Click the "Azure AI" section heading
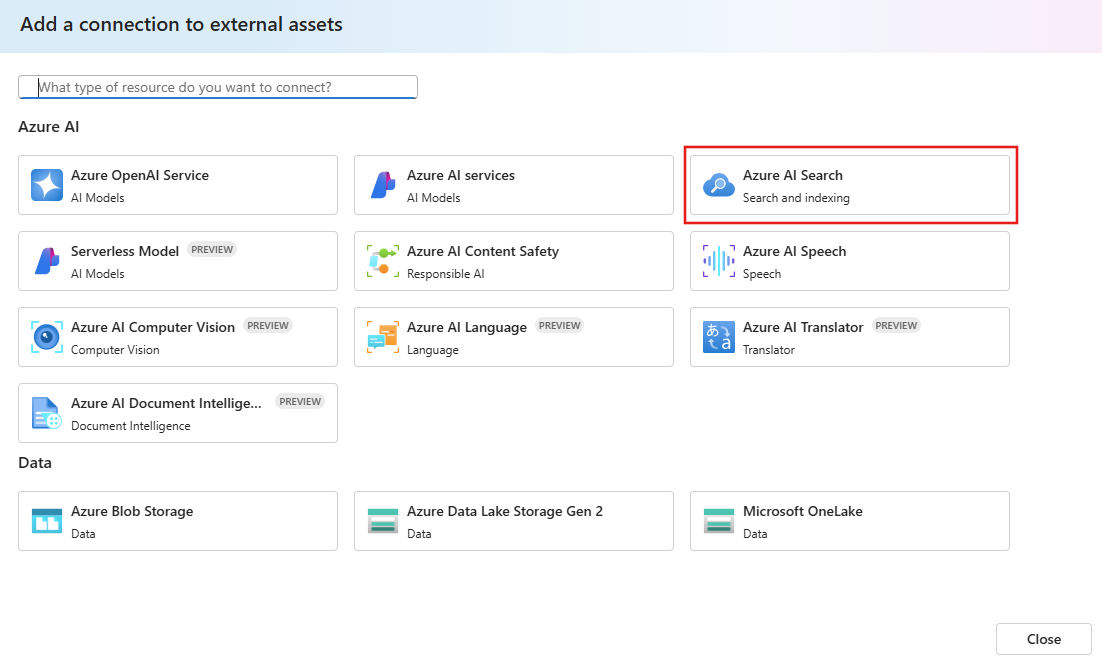1102x663 pixels. pyautogui.click(x=48, y=127)
